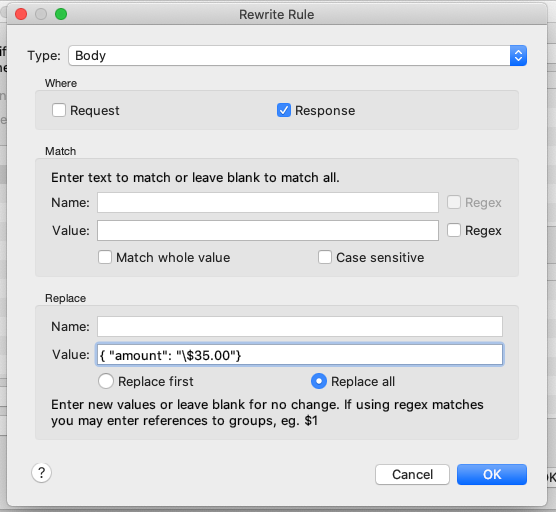
Task: Click the Match Value input field
Action: coord(268,230)
